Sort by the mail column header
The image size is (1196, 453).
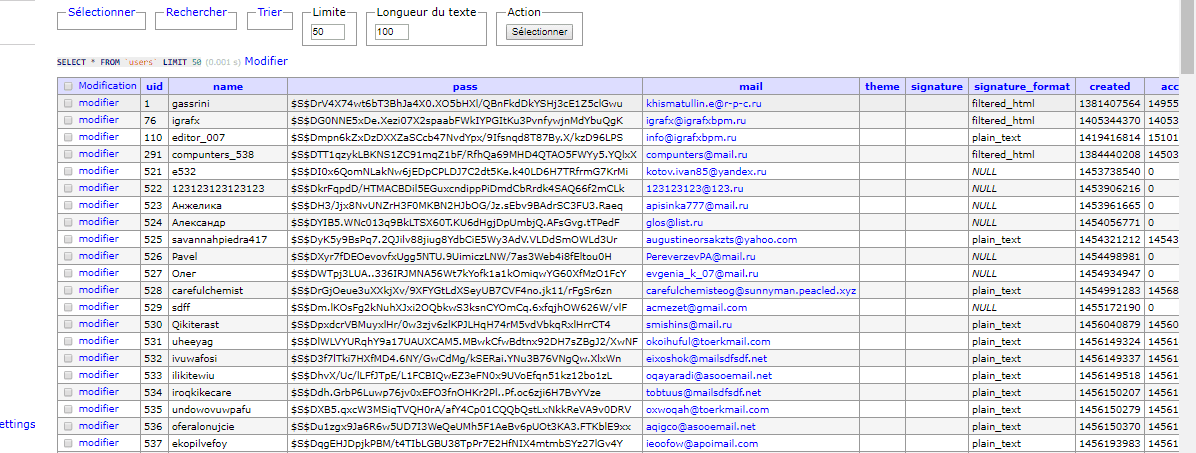click(751, 86)
